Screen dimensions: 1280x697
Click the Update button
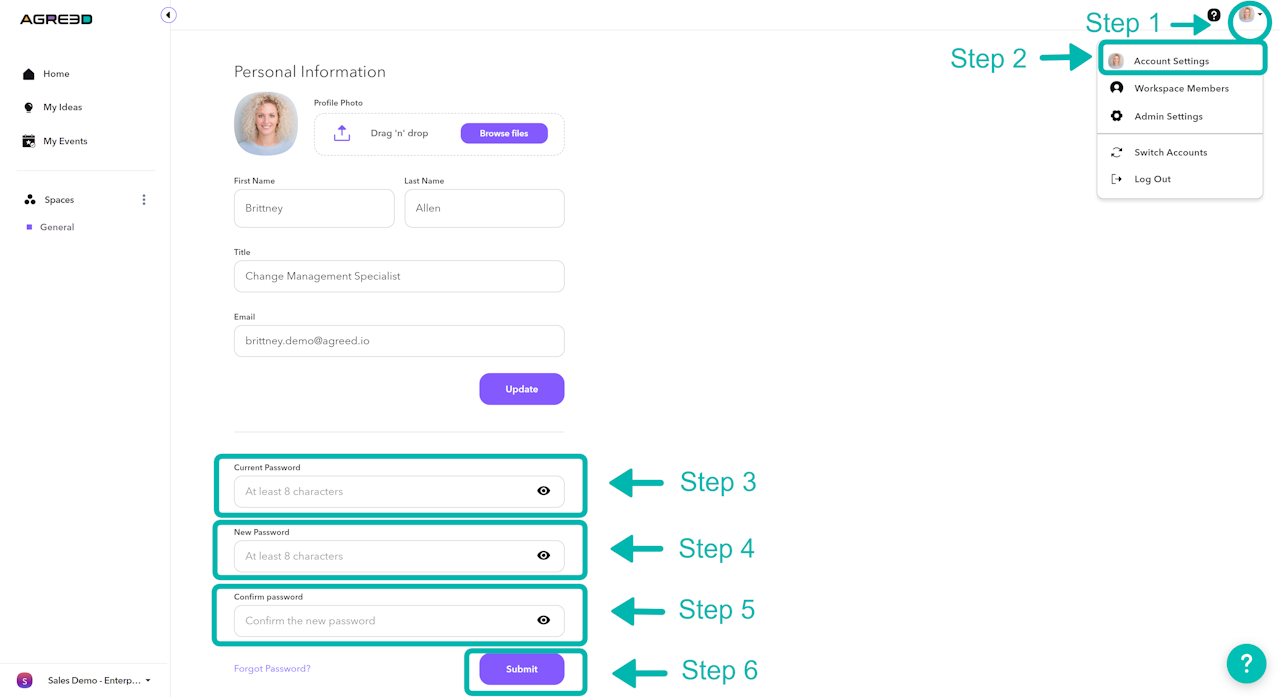coord(521,389)
